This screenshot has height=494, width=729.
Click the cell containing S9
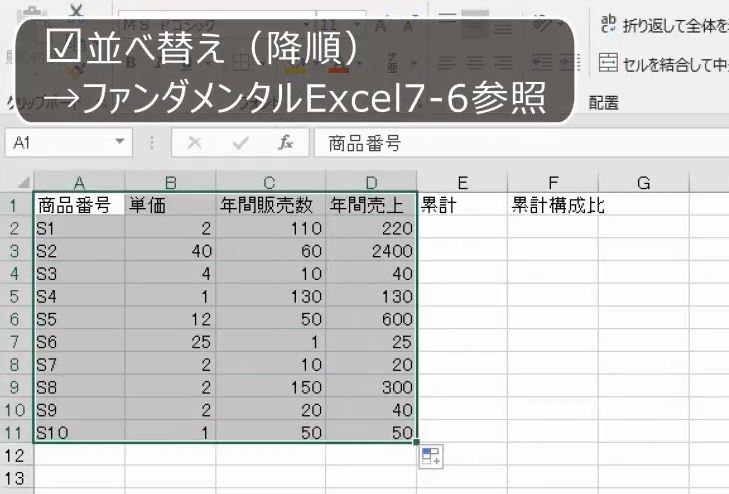coord(79,410)
